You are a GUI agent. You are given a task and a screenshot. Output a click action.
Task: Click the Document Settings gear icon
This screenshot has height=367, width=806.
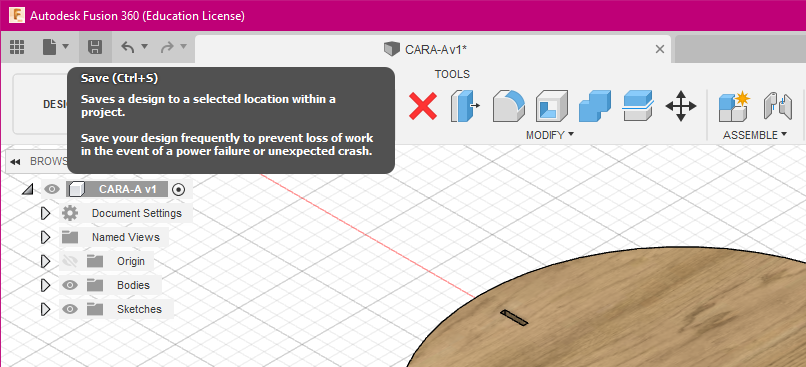[x=70, y=213]
